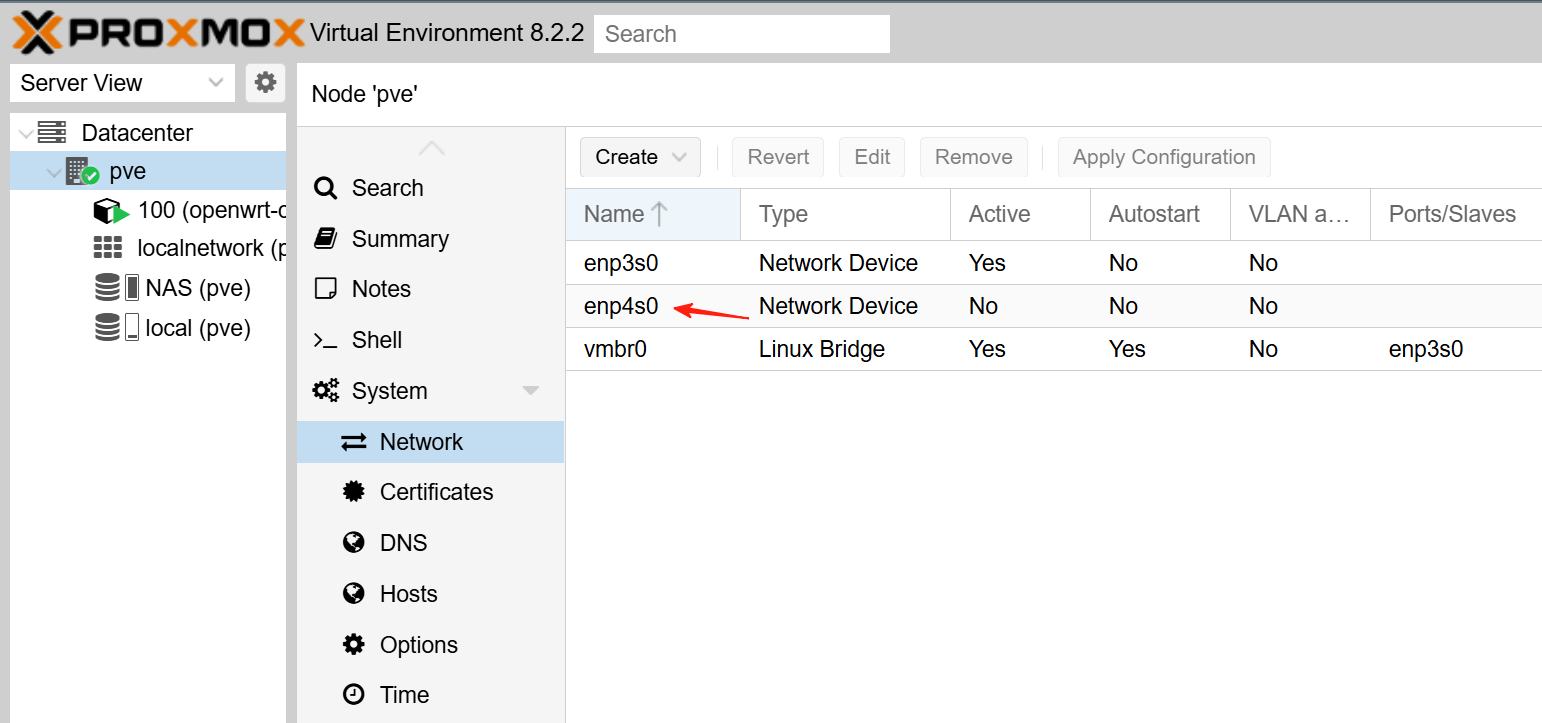1542x723 pixels.
Task: Collapse the Datacenter tree node
Action: (x=25, y=133)
